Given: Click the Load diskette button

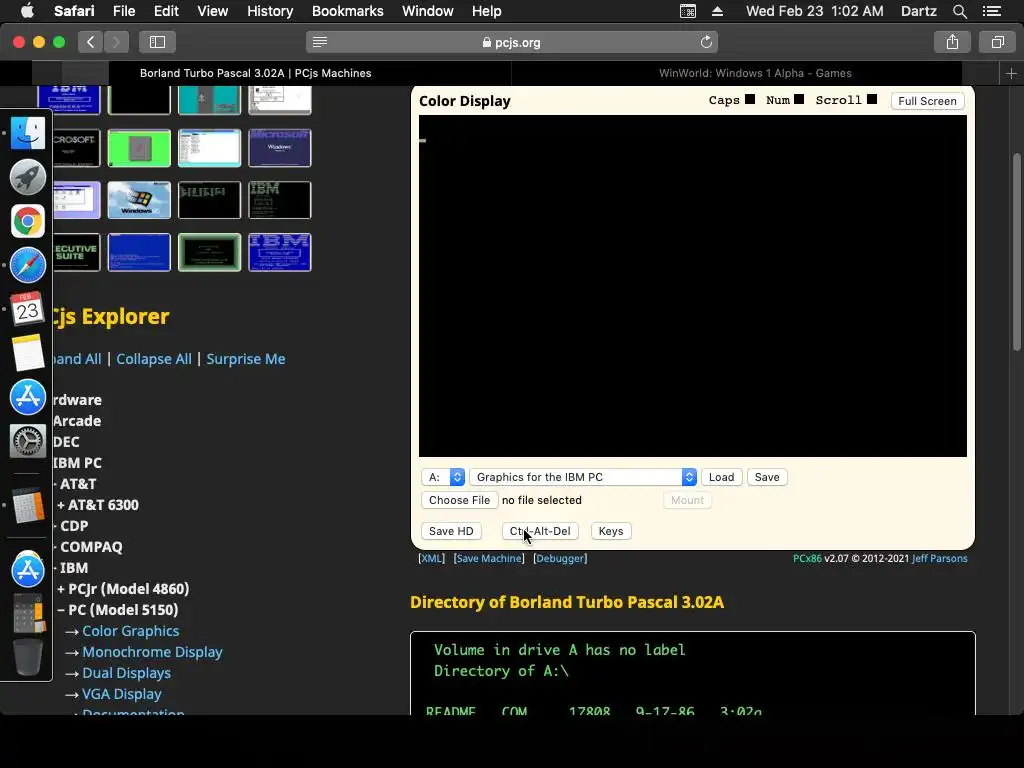Looking at the screenshot, I should [x=722, y=477].
